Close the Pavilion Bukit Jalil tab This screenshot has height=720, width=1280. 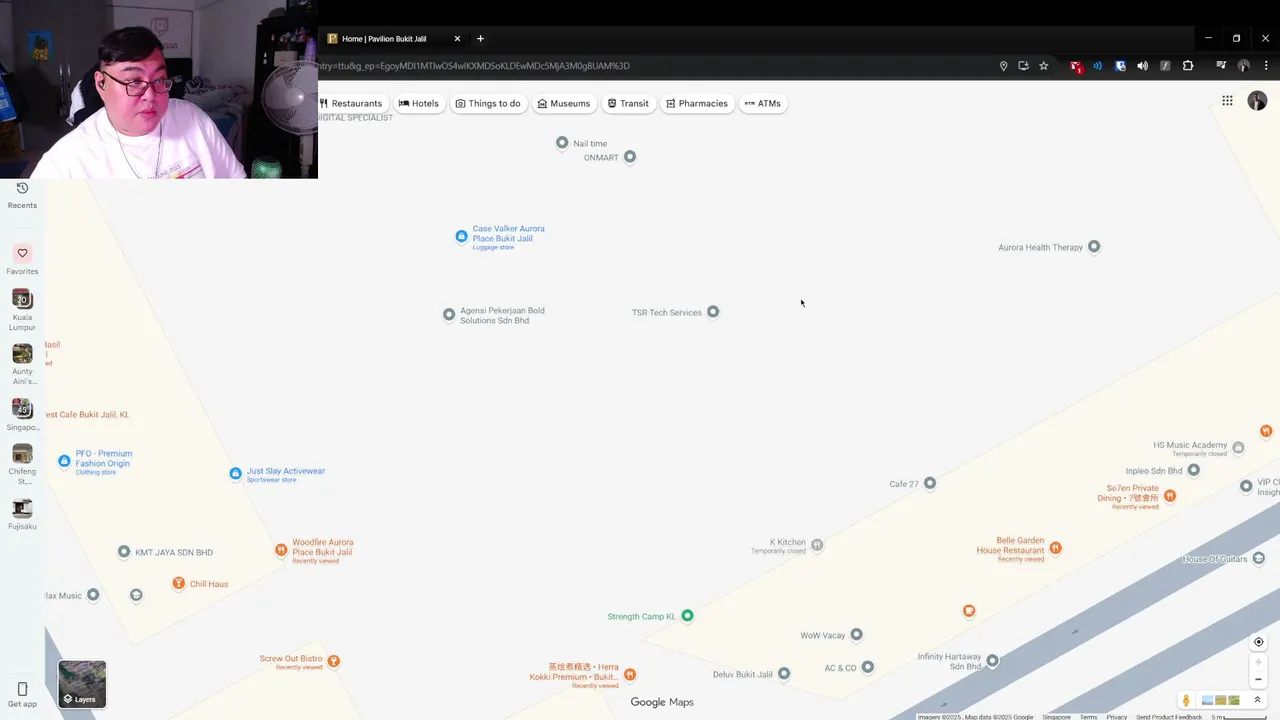457,39
